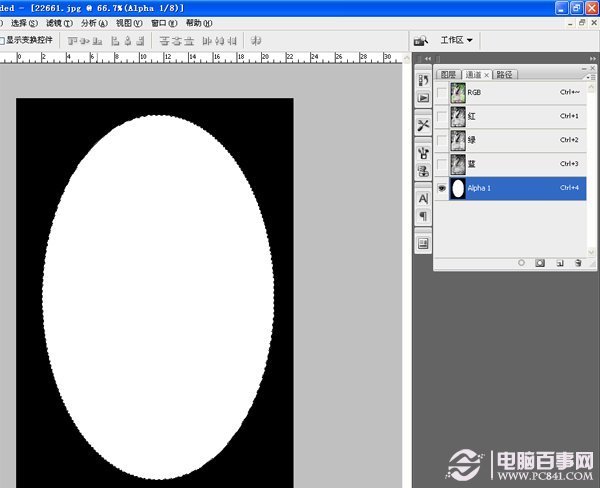Create a new channel in Channels panel
Viewport: 600px width, 488px height.
point(560,262)
